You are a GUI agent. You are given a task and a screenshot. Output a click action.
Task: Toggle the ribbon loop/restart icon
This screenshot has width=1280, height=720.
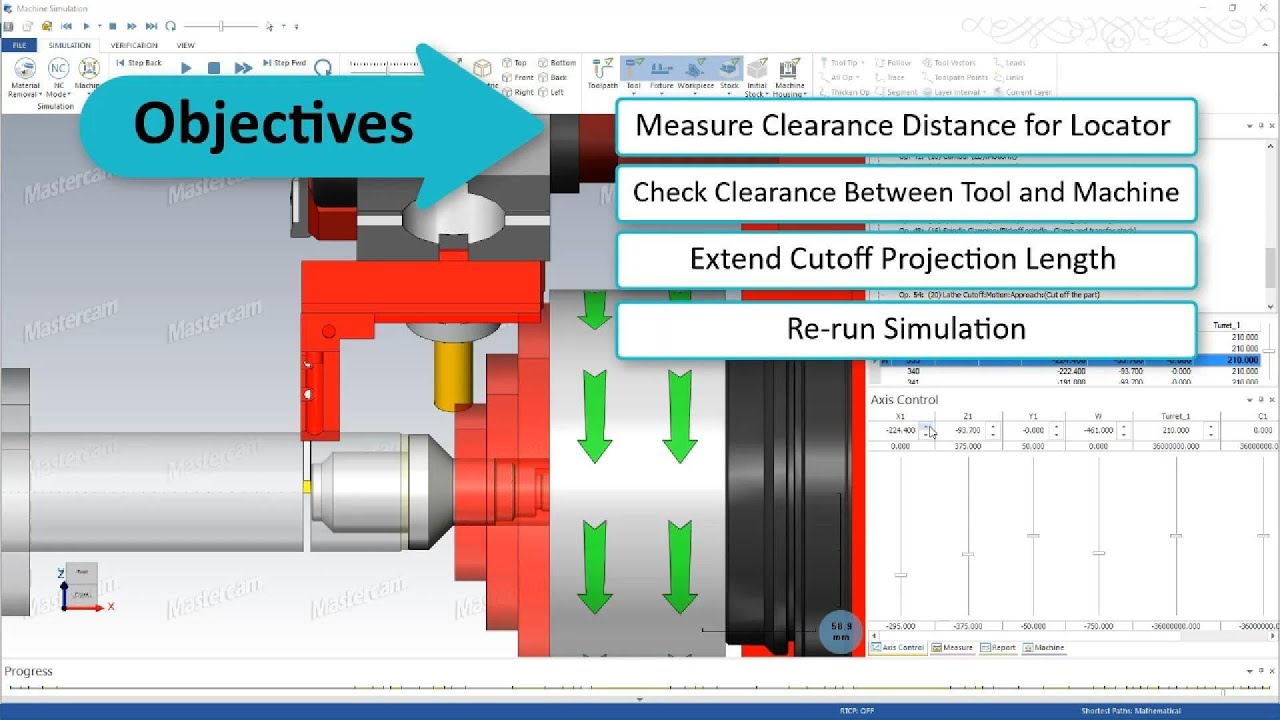pyautogui.click(x=322, y=68)
